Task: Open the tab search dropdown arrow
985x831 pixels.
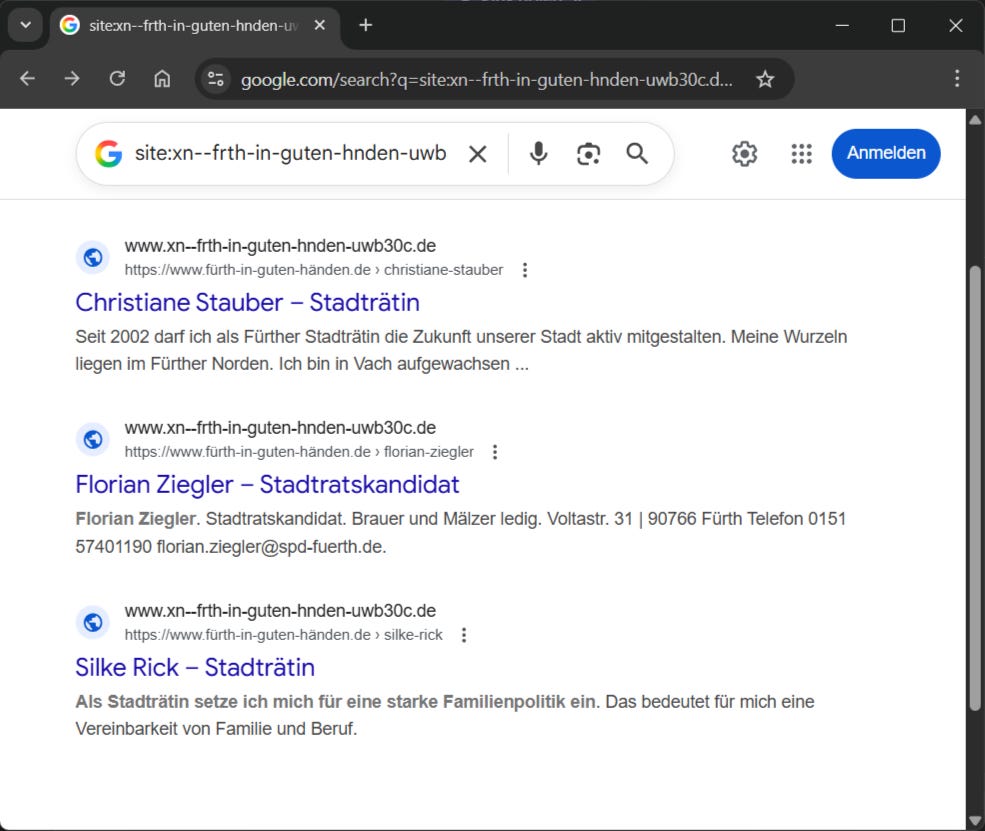Action: coord(26,25)
